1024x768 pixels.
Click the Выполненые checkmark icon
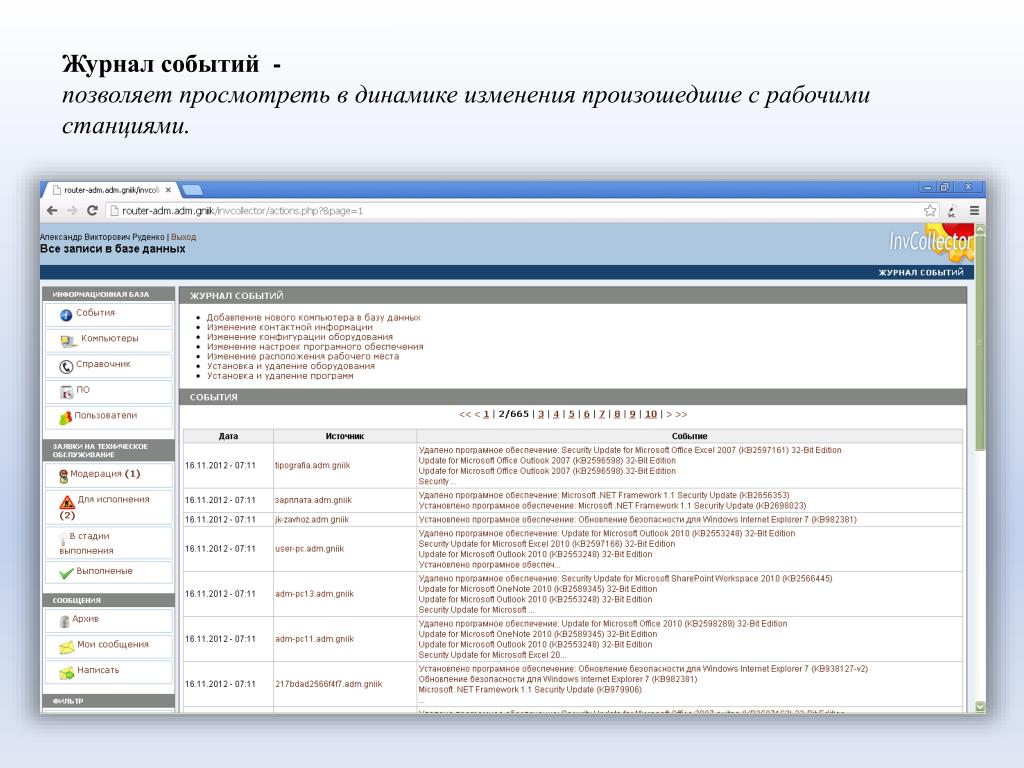[x=66, y=573]
